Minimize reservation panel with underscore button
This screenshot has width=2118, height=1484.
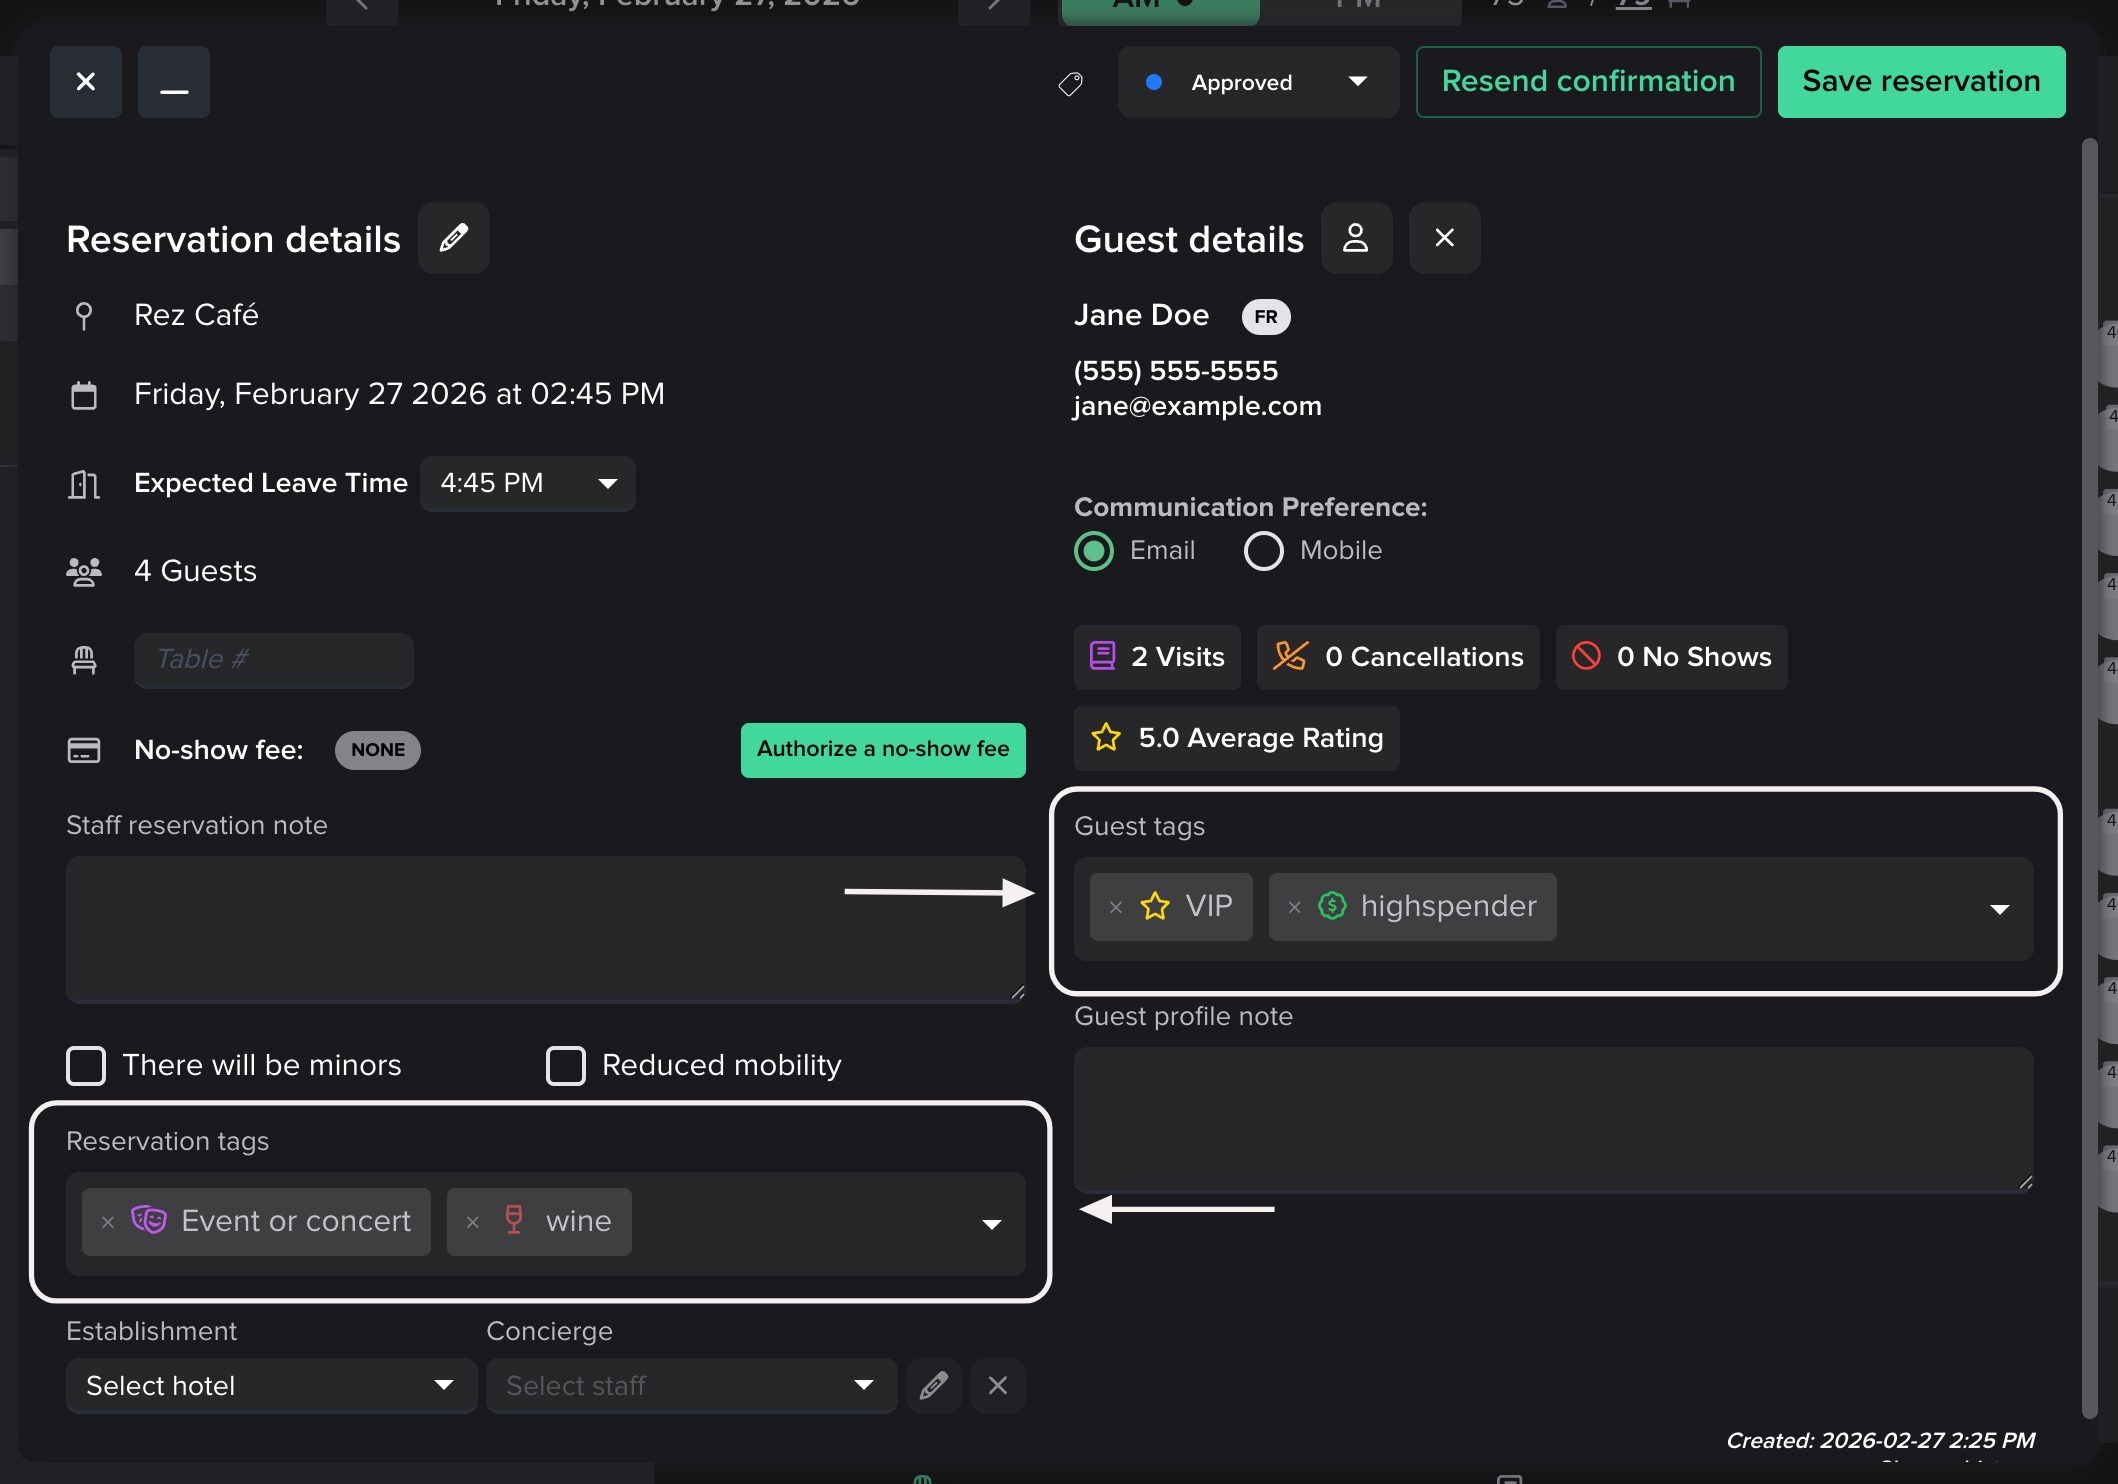174,83
